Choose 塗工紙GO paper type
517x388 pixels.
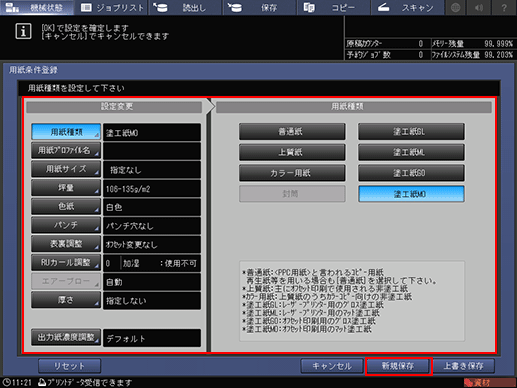(x=411, y=173)
